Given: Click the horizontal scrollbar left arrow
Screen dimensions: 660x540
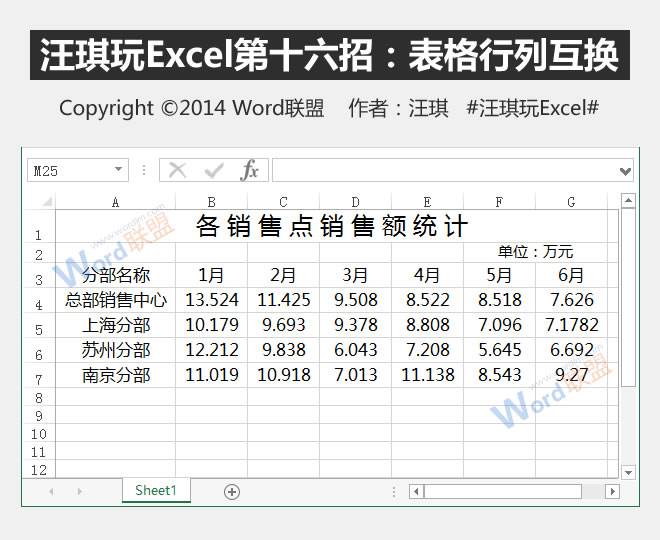Looking at the screenshot, I should tap(415, 491).
